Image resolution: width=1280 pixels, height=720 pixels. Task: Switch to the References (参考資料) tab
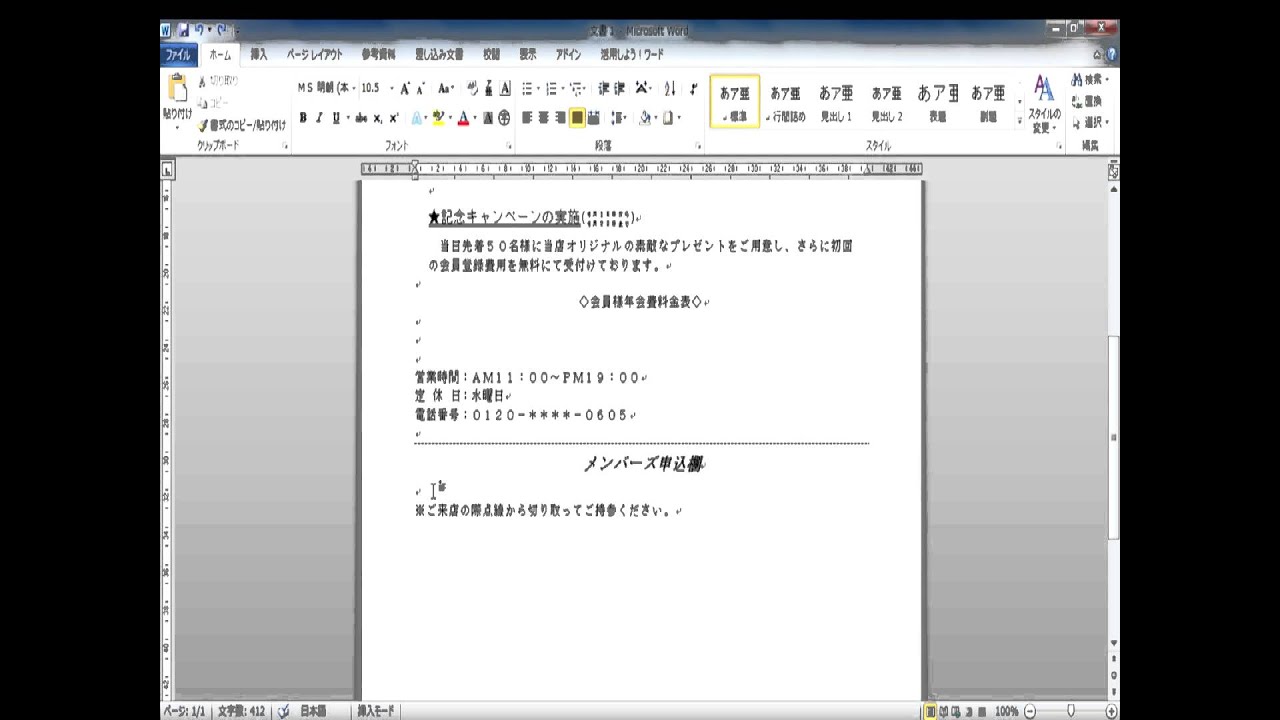pos(378,55)
